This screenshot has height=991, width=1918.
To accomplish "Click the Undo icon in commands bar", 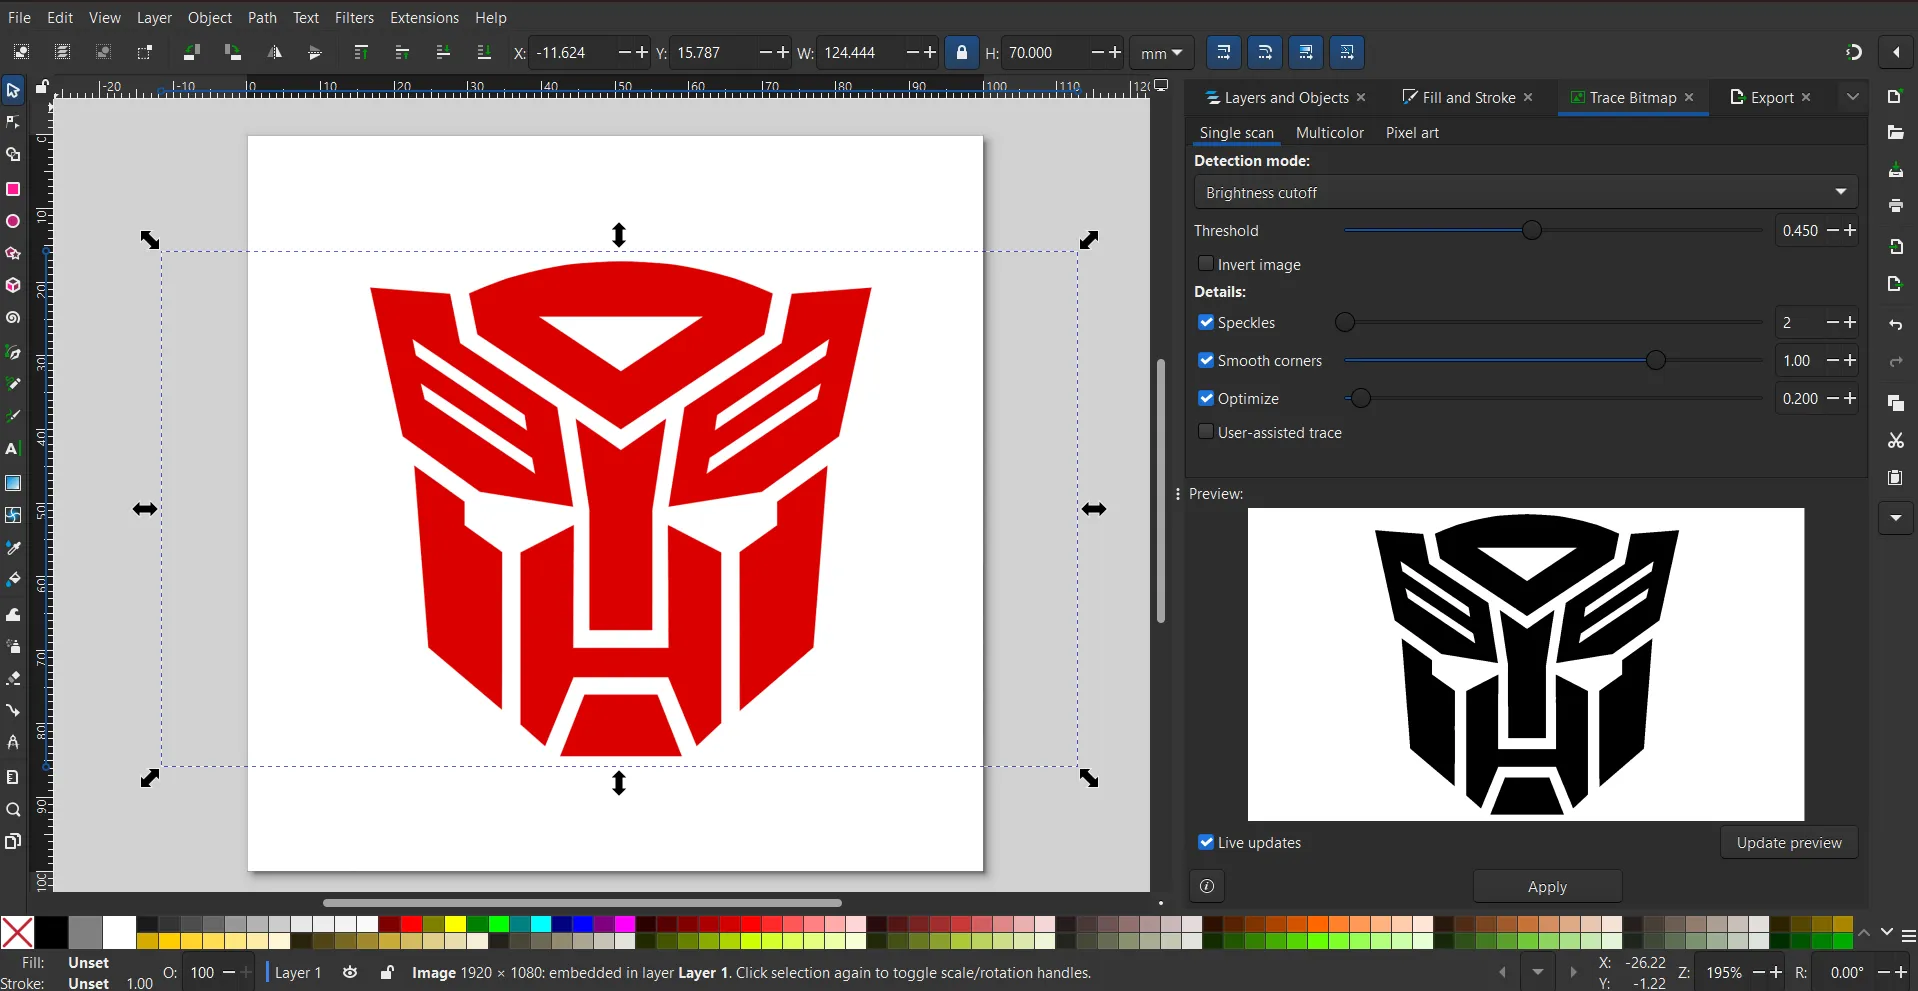I will (x=1895, y=325).
